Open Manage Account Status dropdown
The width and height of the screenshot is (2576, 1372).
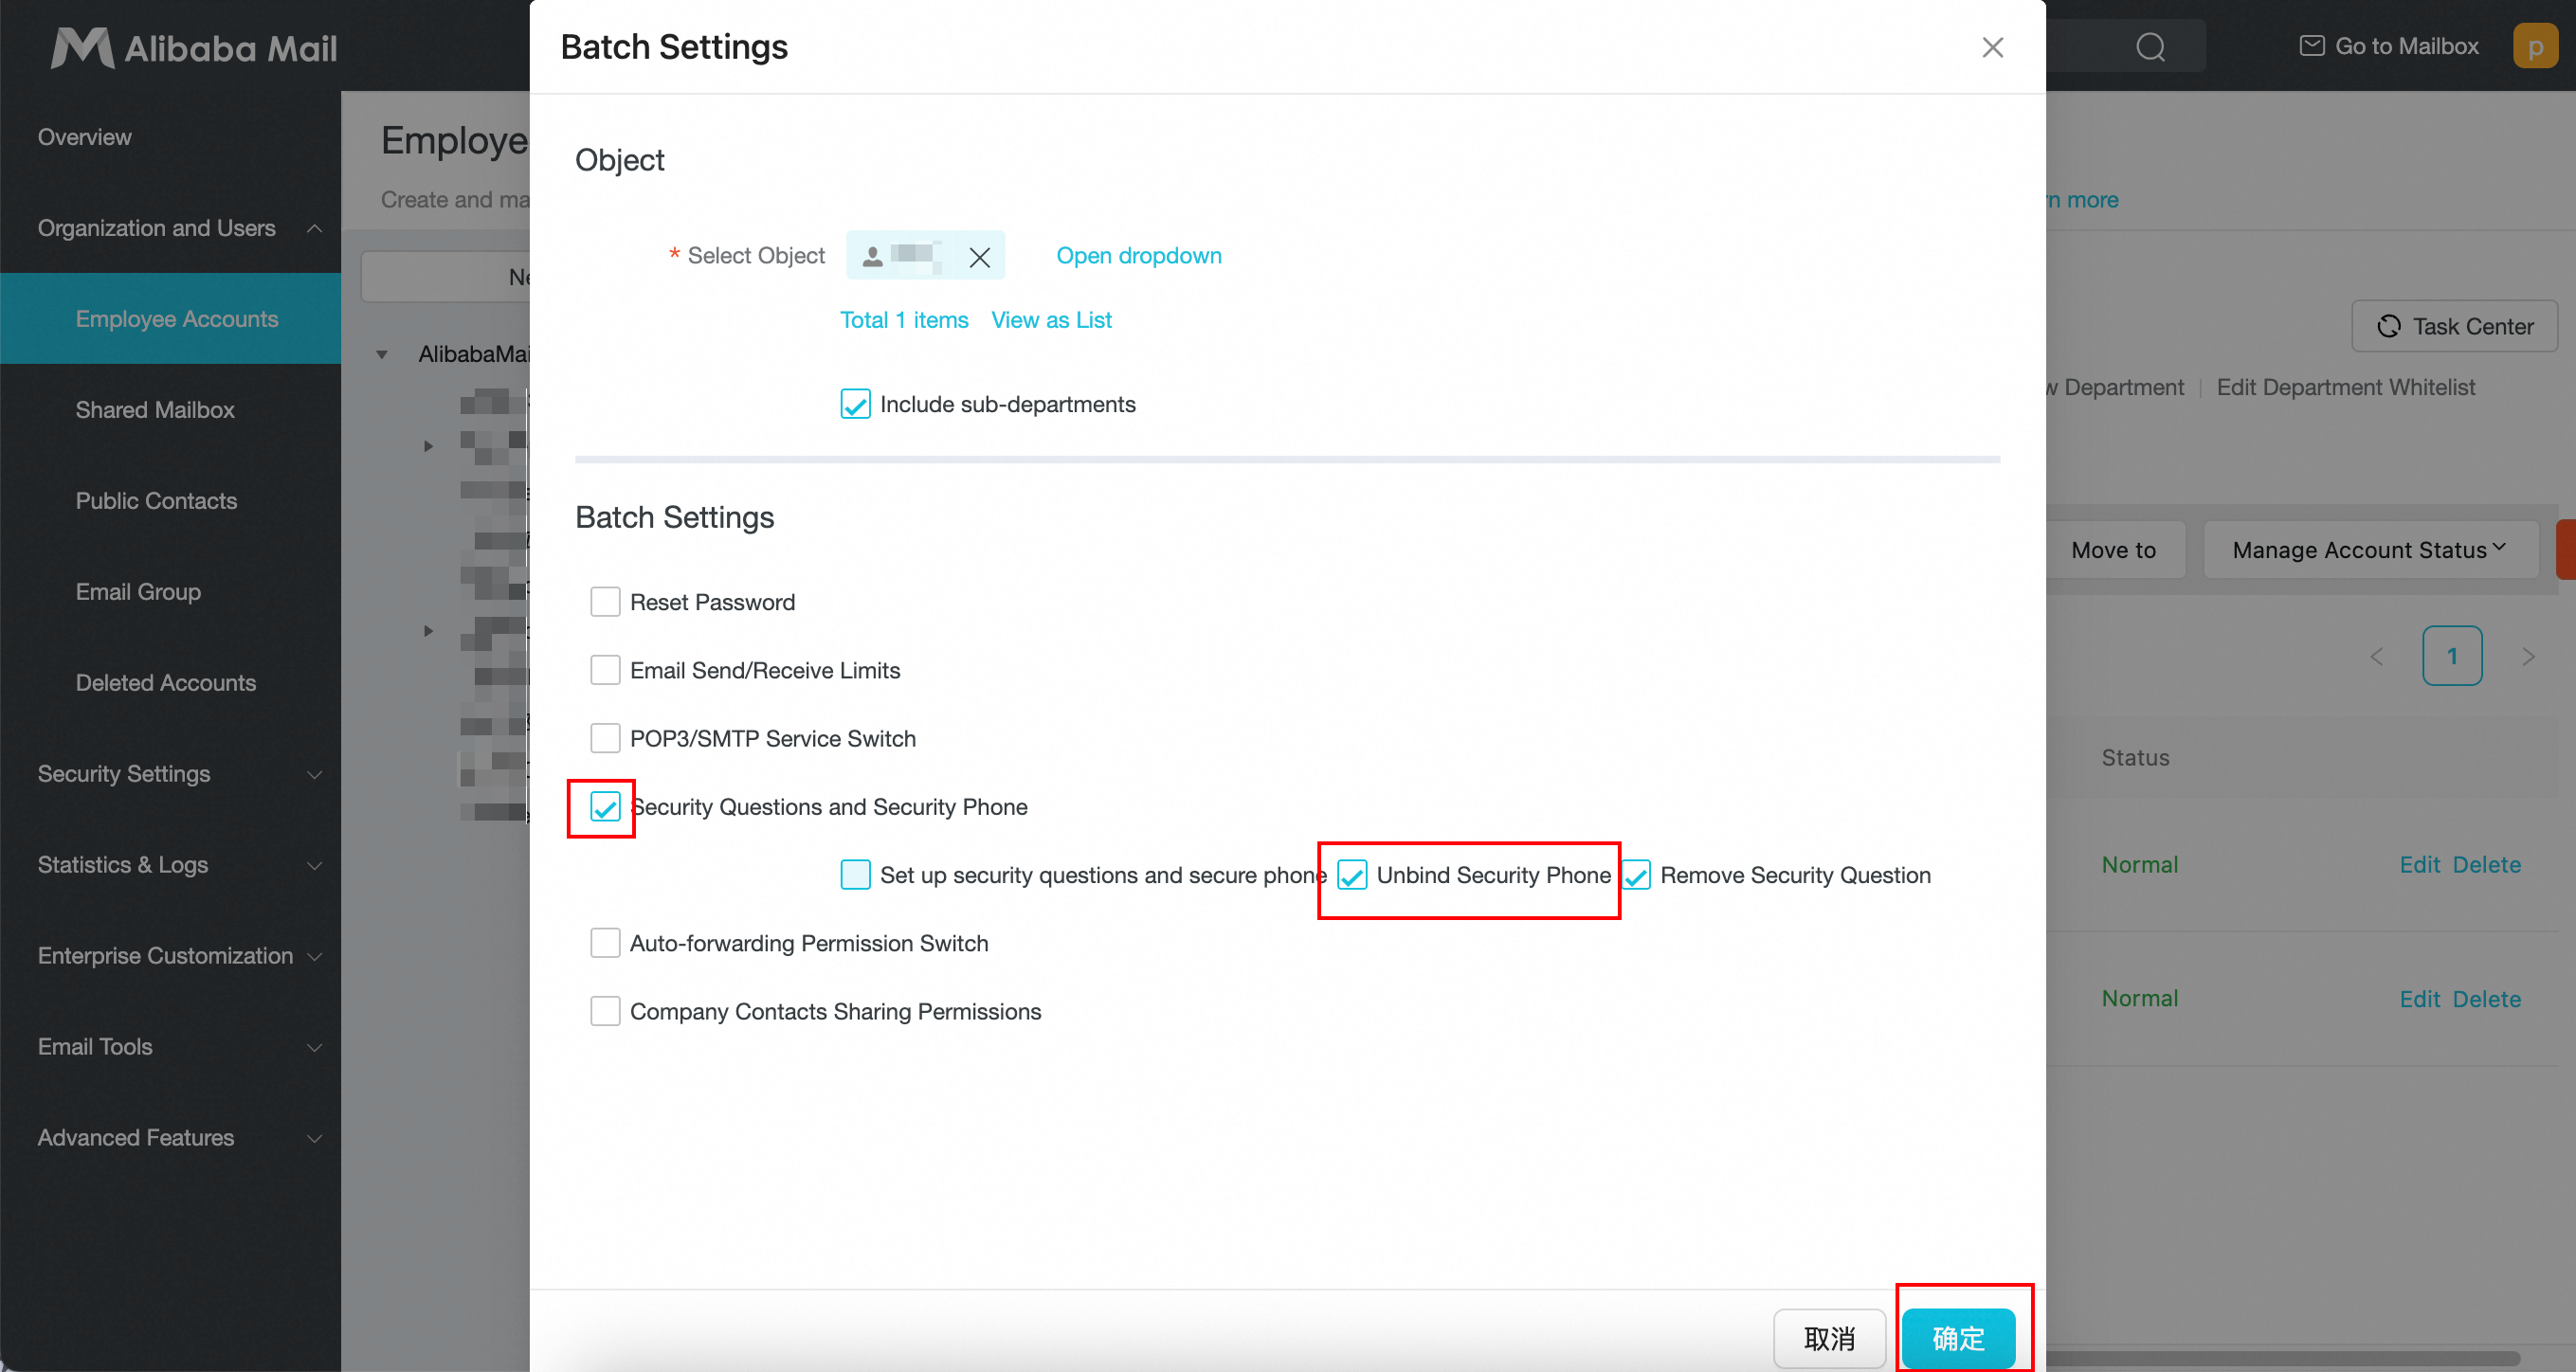point(2369,550)
